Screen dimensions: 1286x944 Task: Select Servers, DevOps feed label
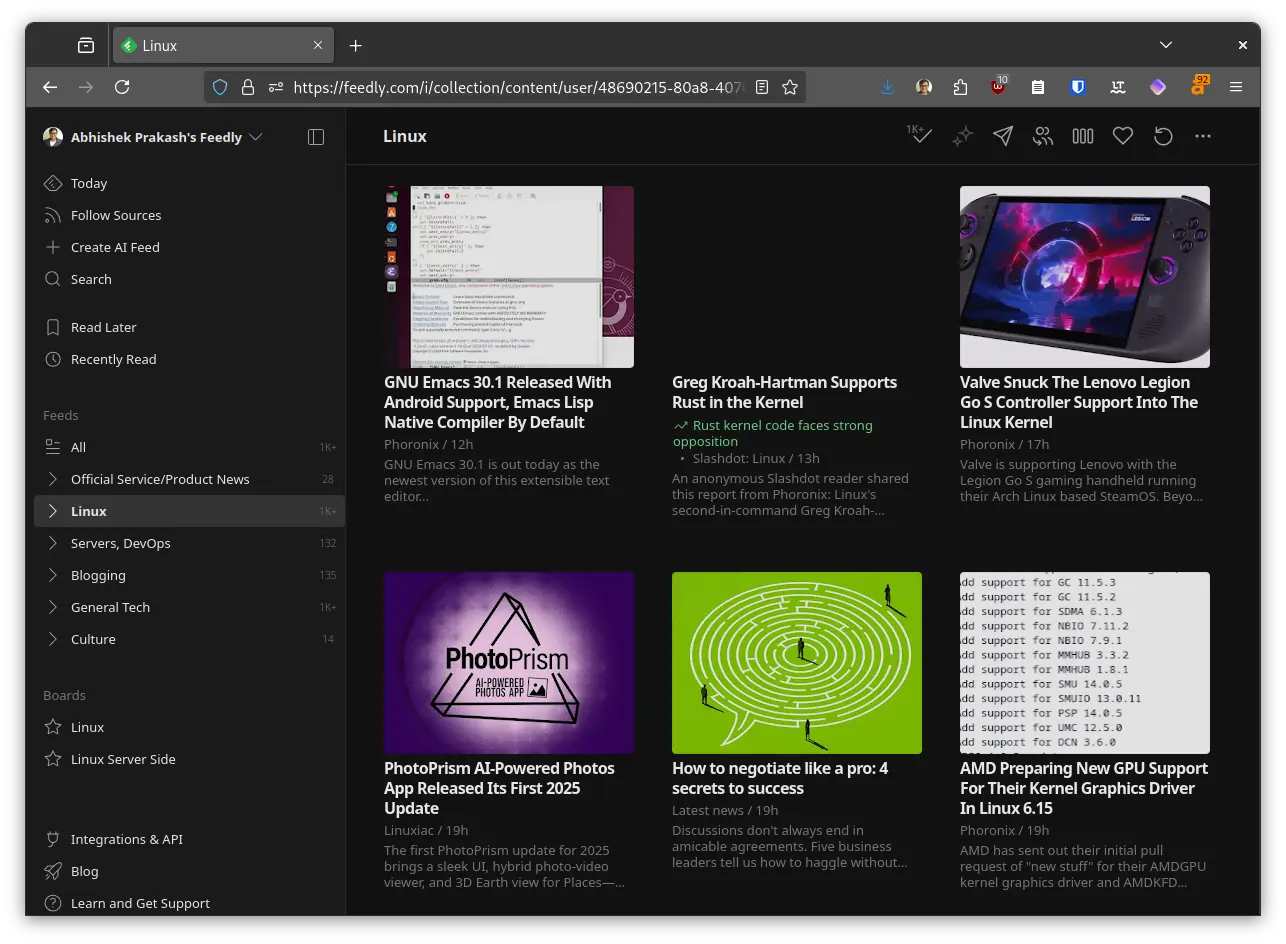(121, 543)
